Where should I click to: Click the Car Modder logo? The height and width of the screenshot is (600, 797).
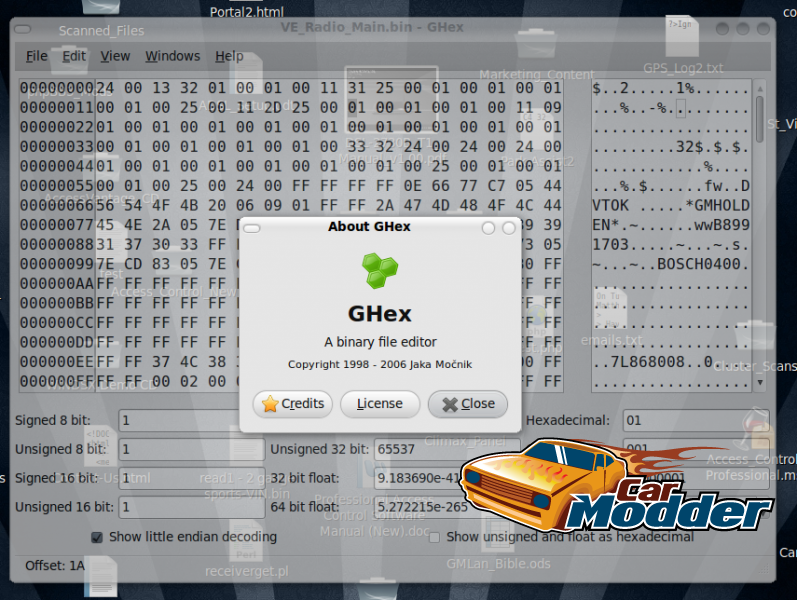click(618, 486)
